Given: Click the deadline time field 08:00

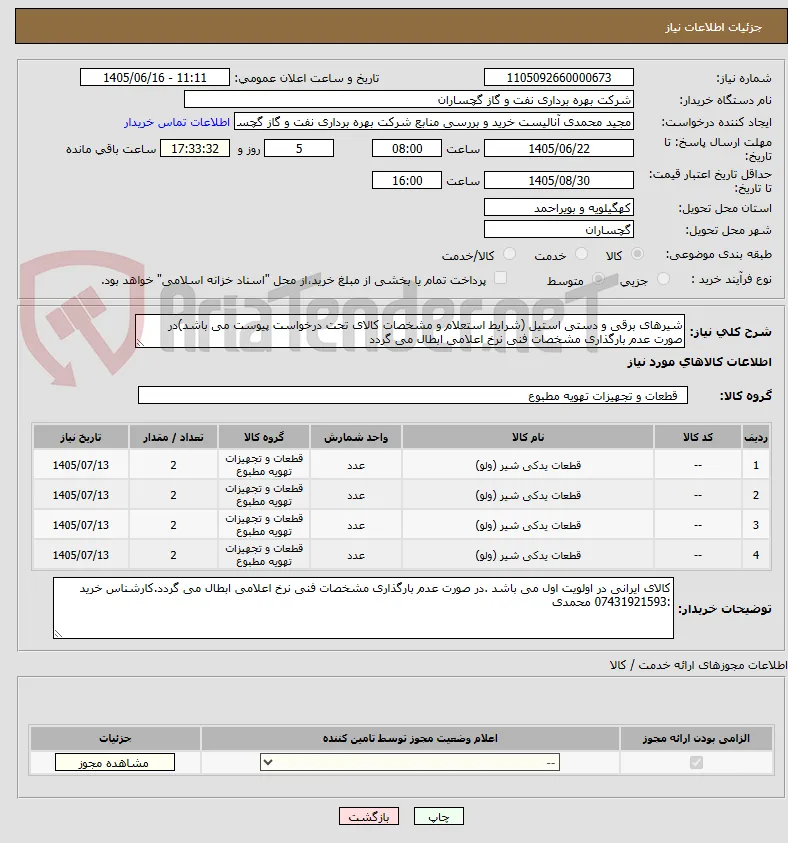Looking at the screenshot, I should pyautogui.click(x=406, y=149).
